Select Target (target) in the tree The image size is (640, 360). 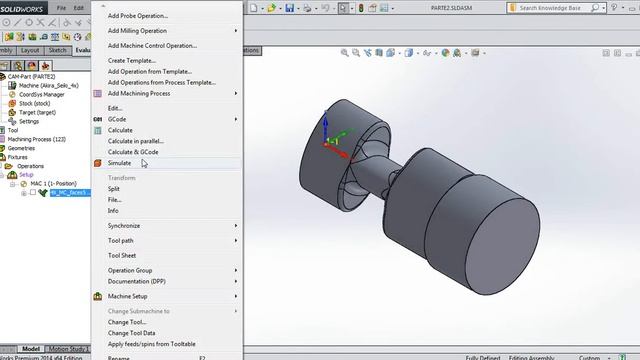pos(37,112)
